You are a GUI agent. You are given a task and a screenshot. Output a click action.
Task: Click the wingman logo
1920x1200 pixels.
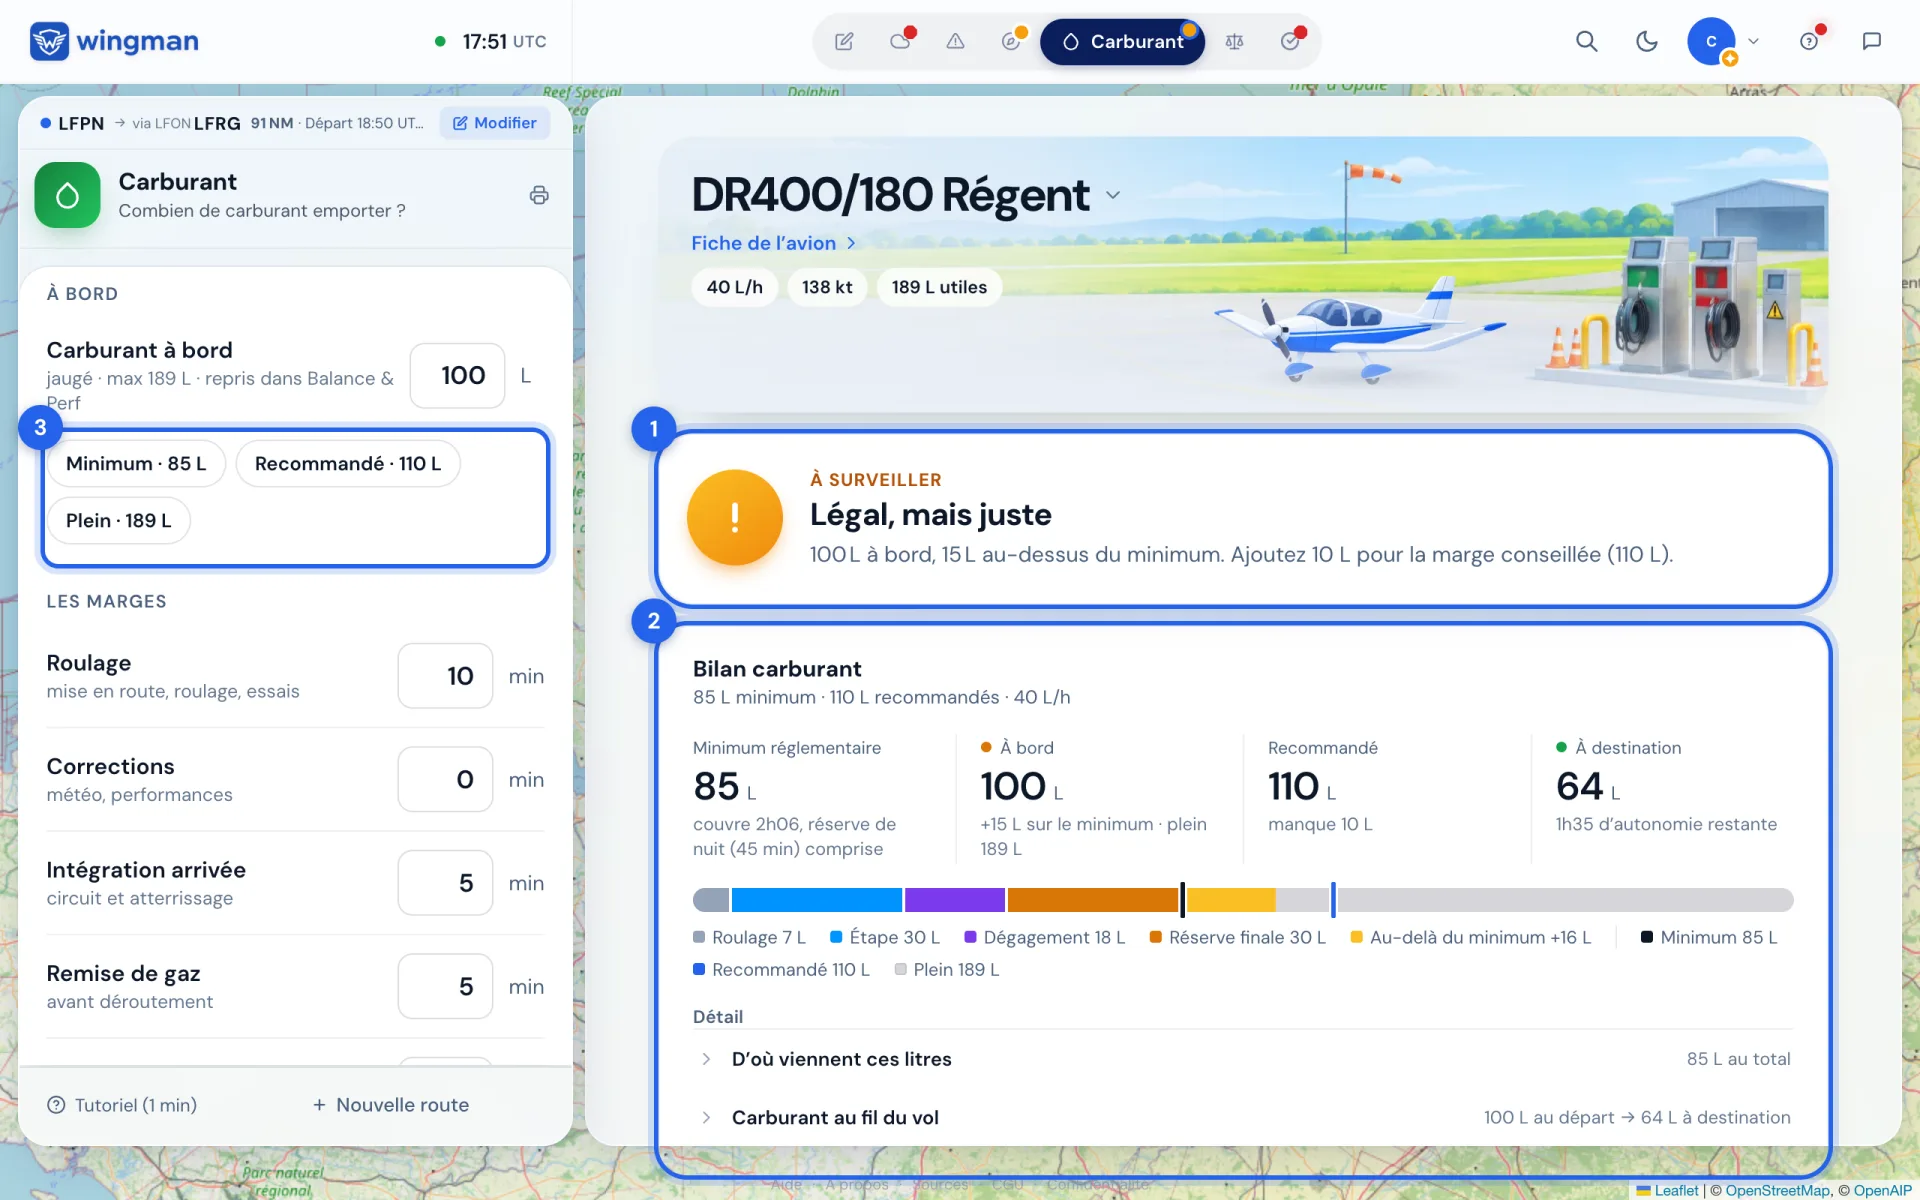tap(114, 41)
